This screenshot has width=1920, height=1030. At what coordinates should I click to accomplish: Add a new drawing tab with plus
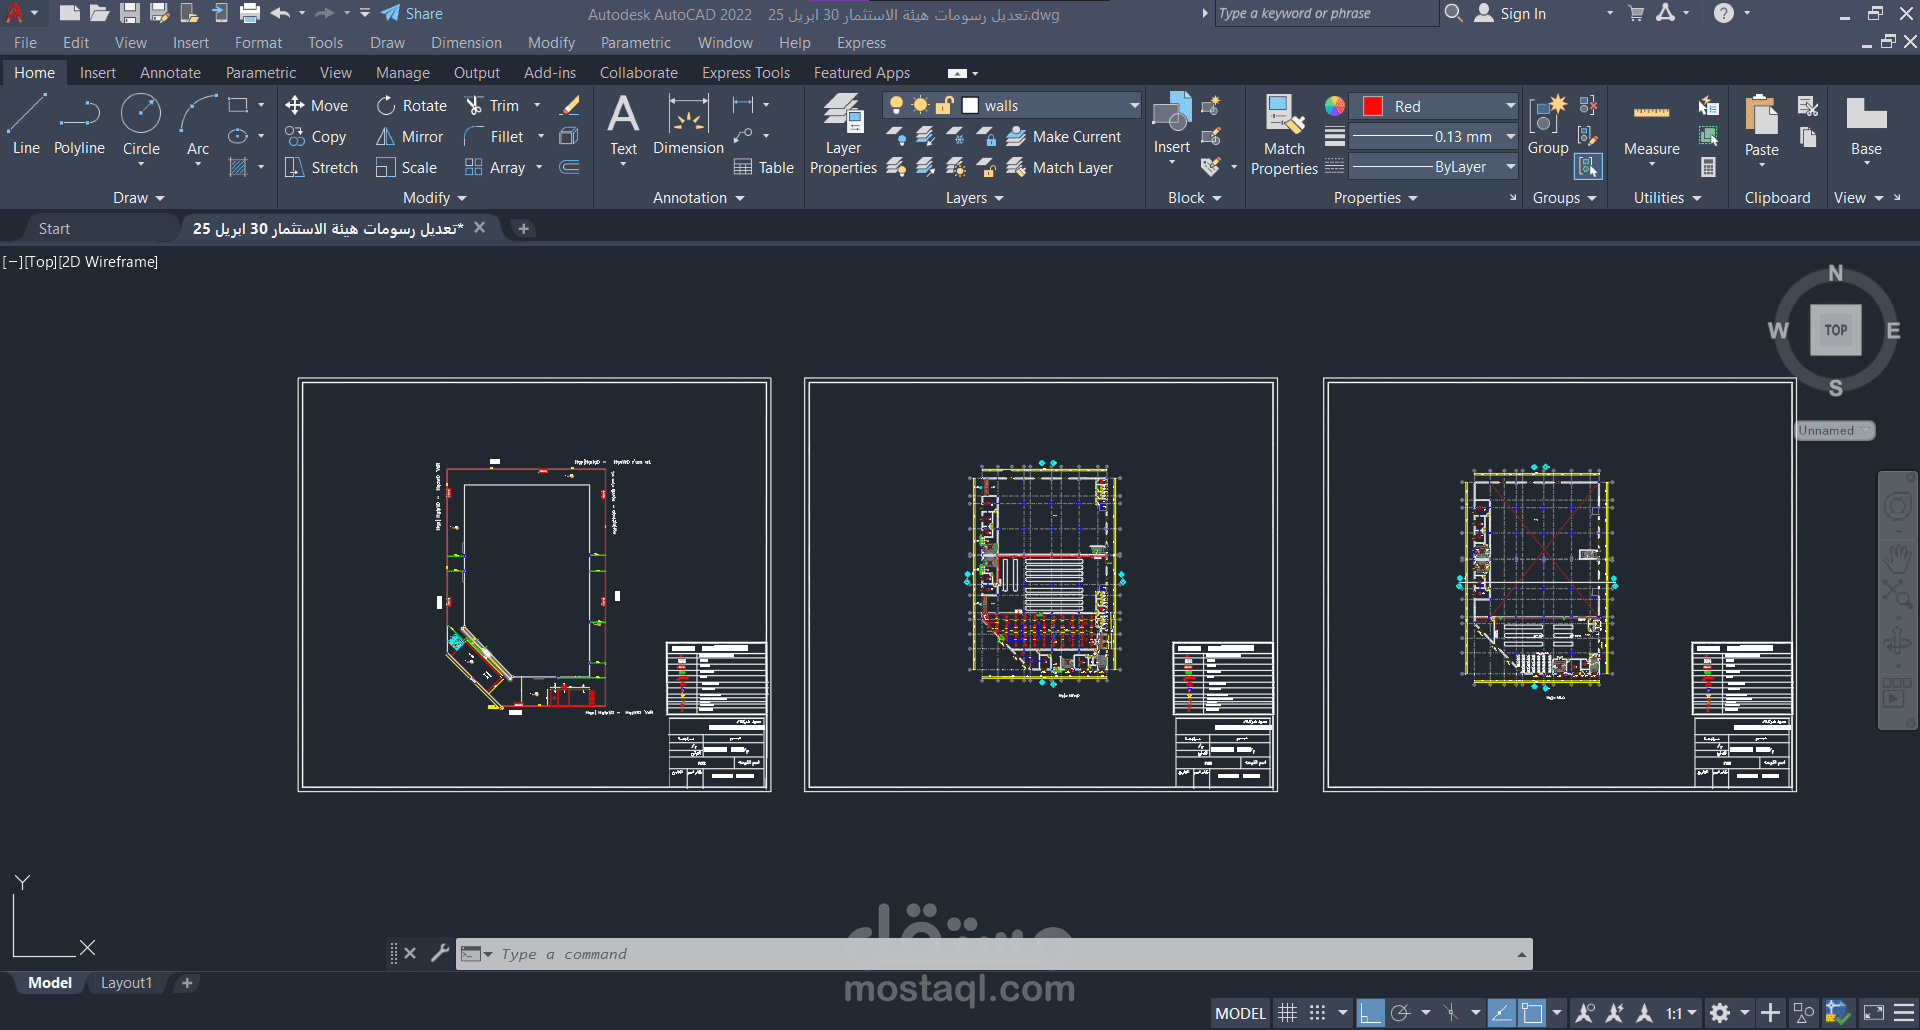[x=523, y=229]
